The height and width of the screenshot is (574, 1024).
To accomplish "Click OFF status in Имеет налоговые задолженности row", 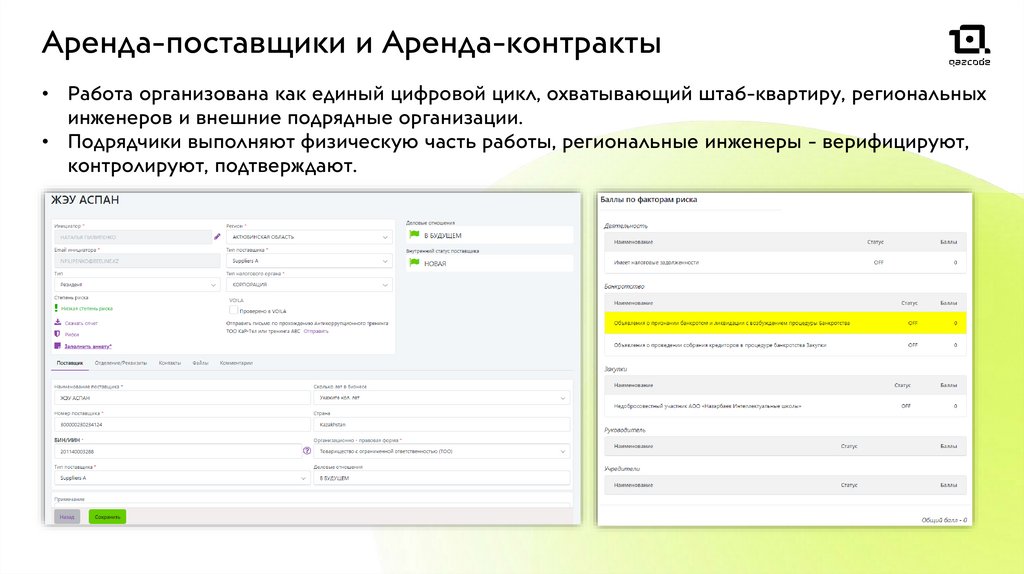I will click(878, 263).
